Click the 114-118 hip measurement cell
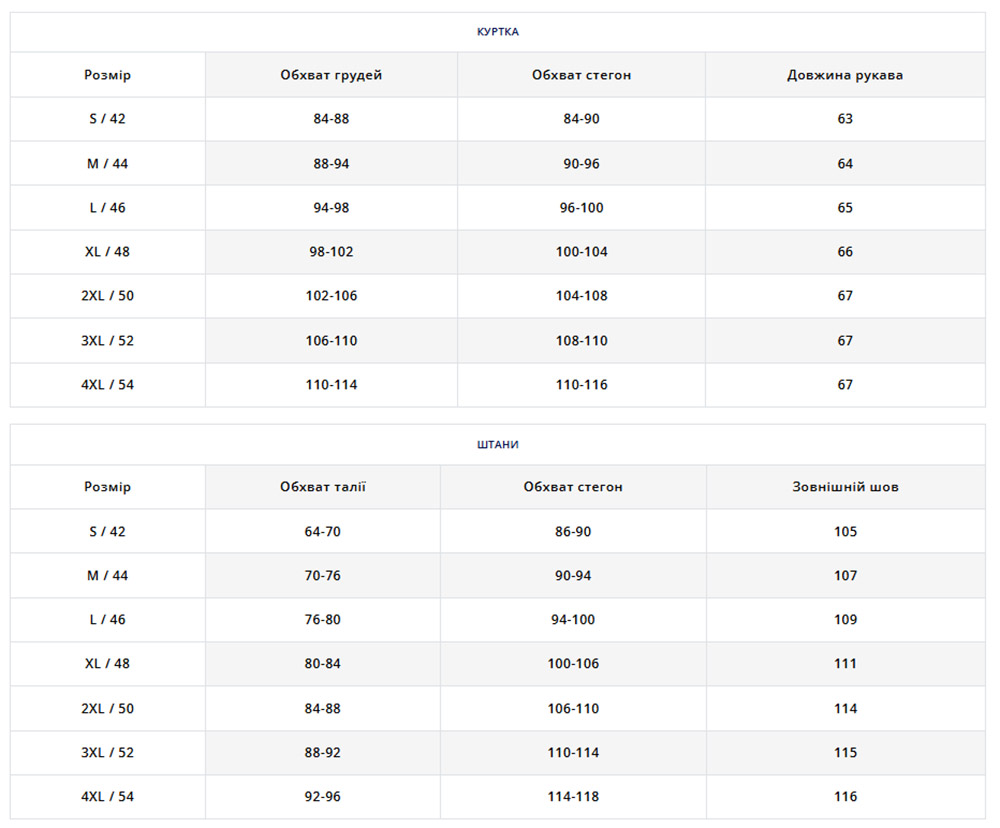This screenshot has height=828, width=1000. click(573, 797)
